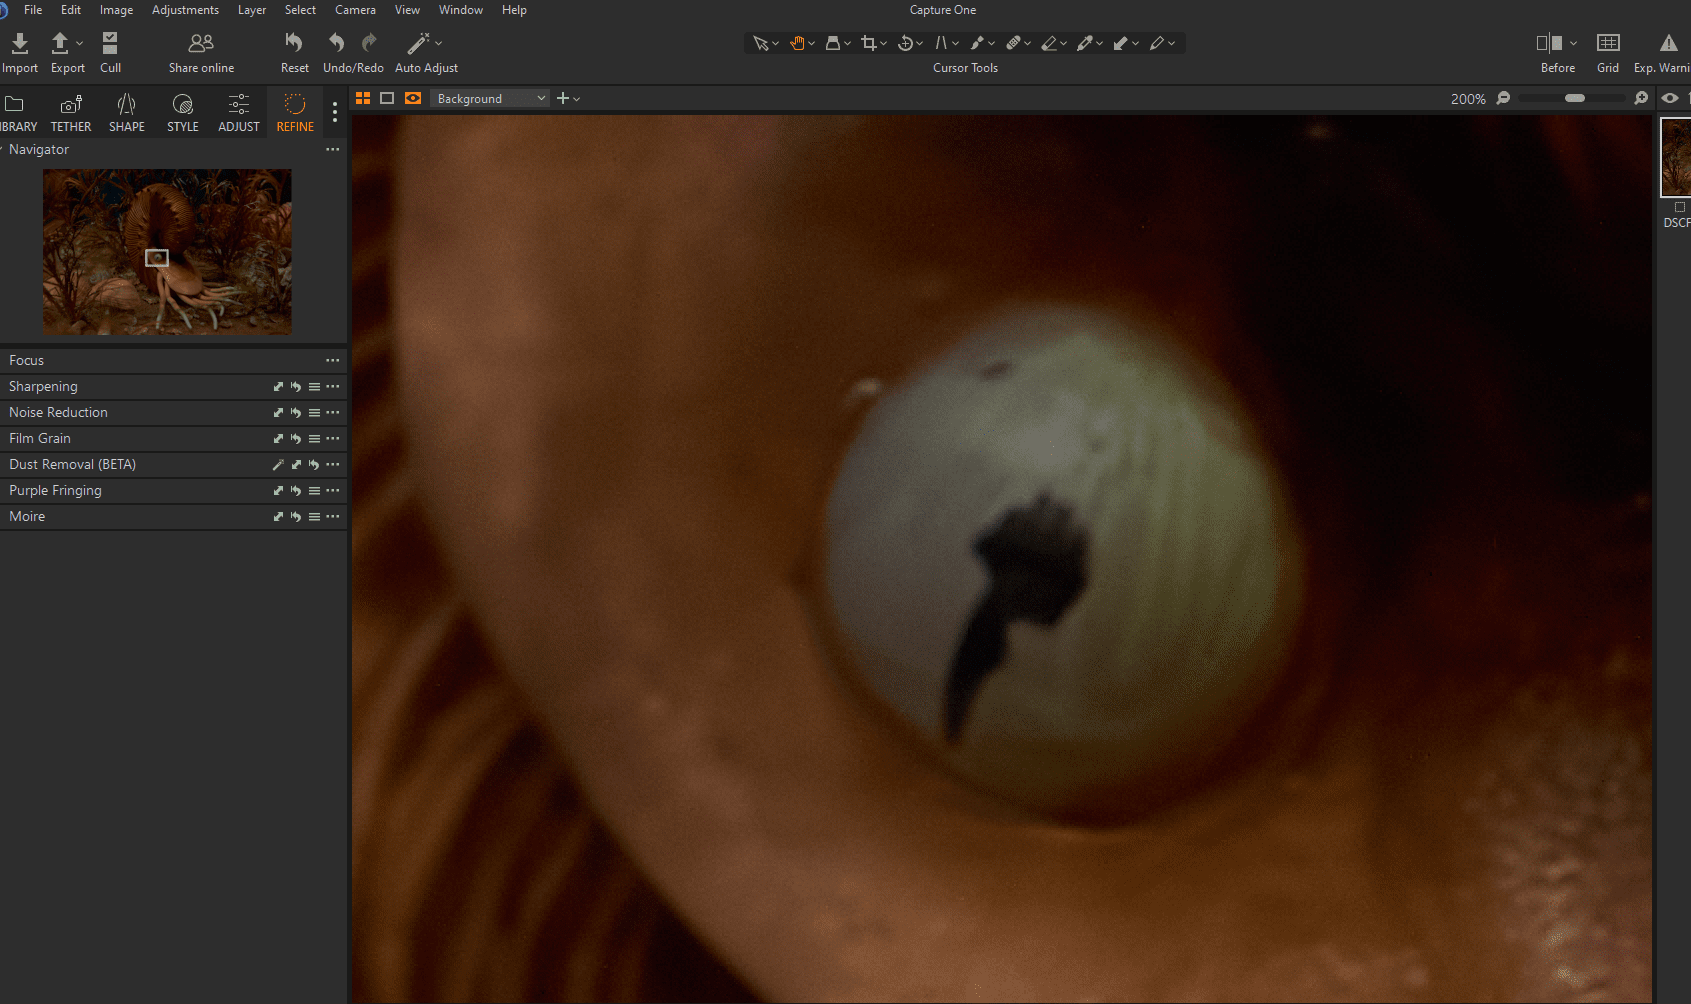
Task: Toggle Before view
Action: click(x=1549, y=43)
